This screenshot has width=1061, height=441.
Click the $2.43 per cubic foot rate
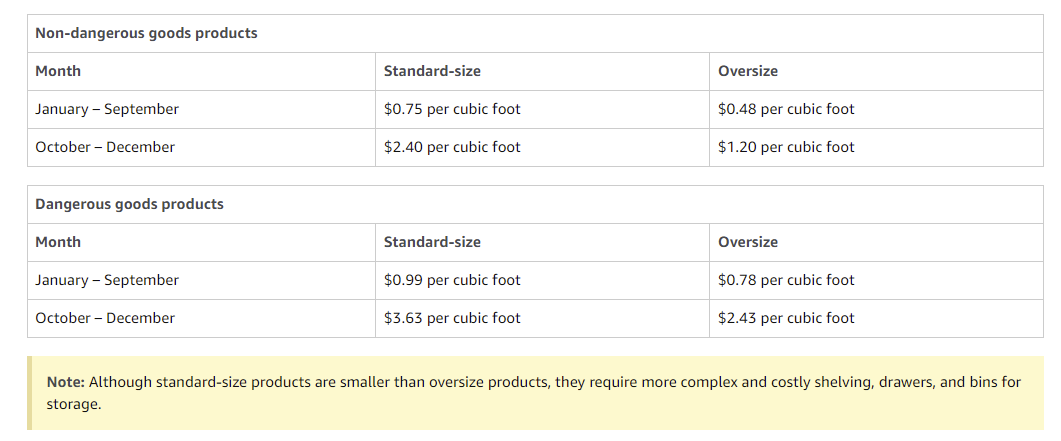click(786, 318)
